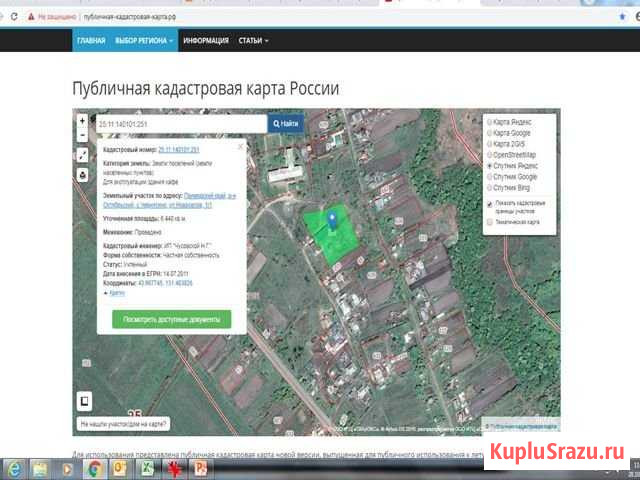Zoom out the map with minus button
640x480 pixels.
[82, 135]
